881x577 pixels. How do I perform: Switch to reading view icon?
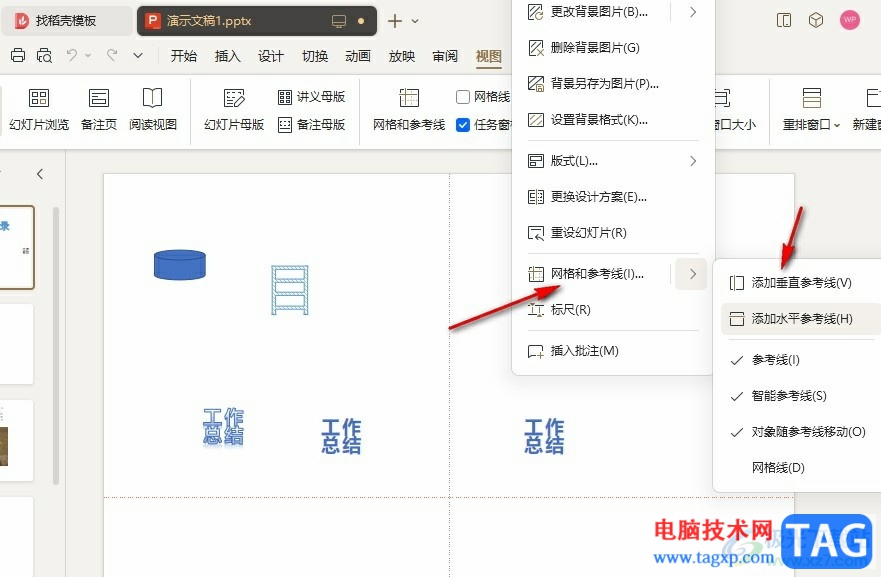tap(152, 98)
